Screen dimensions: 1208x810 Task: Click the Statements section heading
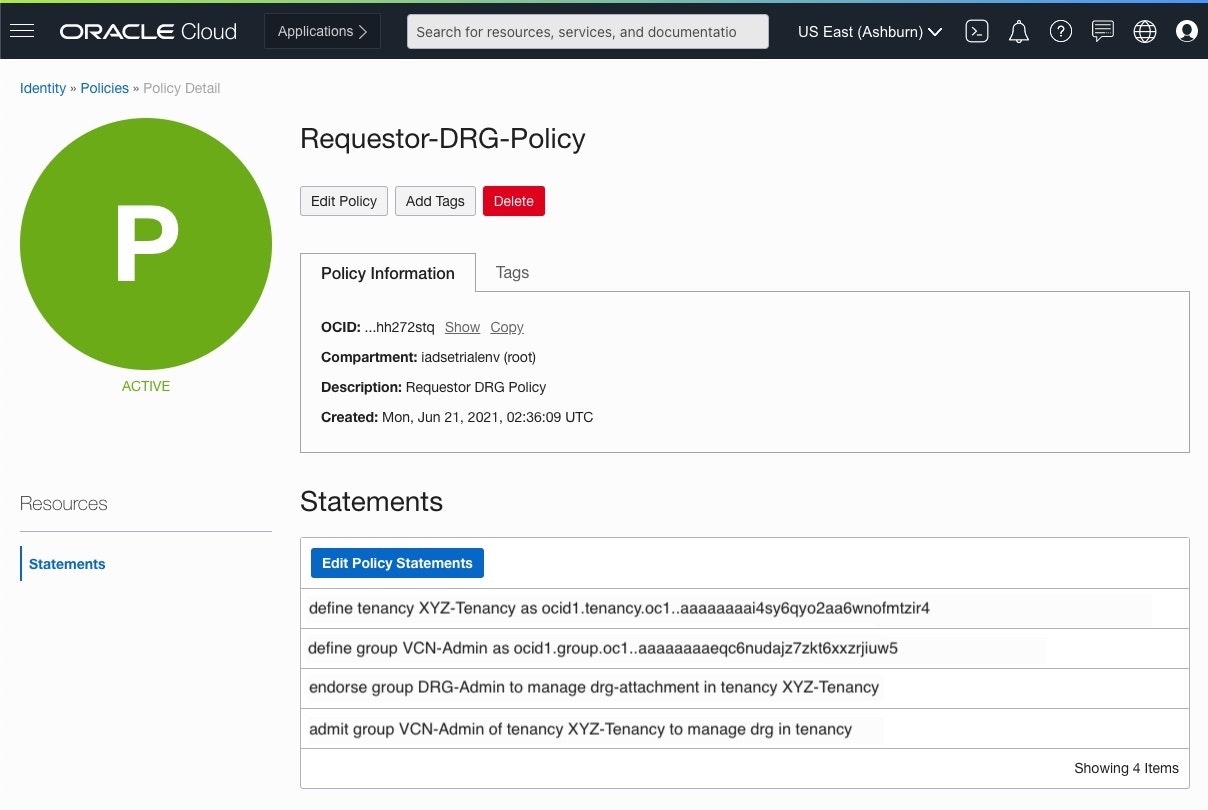(371, 502)
